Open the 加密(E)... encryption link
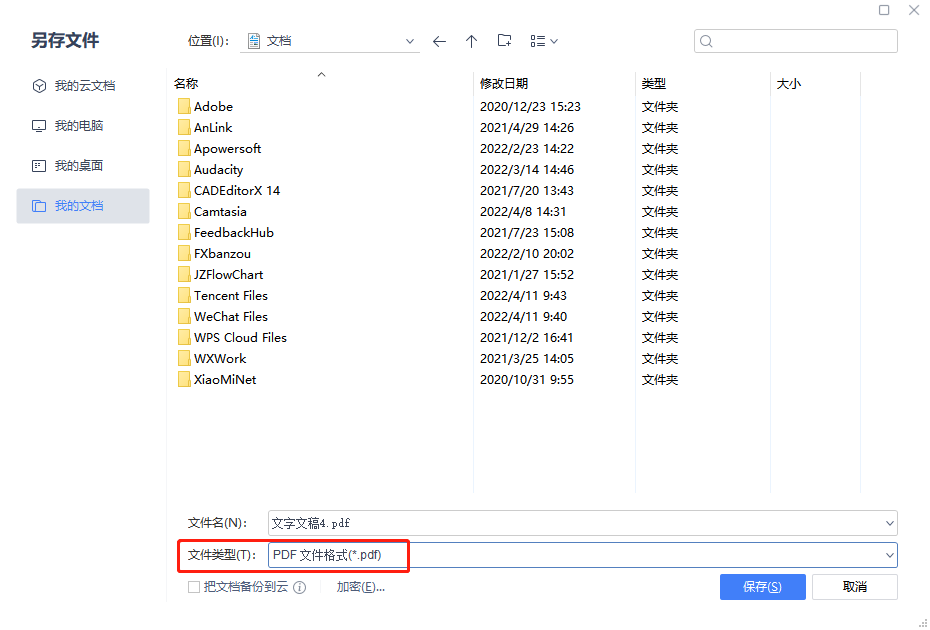The image size is (930, 630). tap(361, 587)
